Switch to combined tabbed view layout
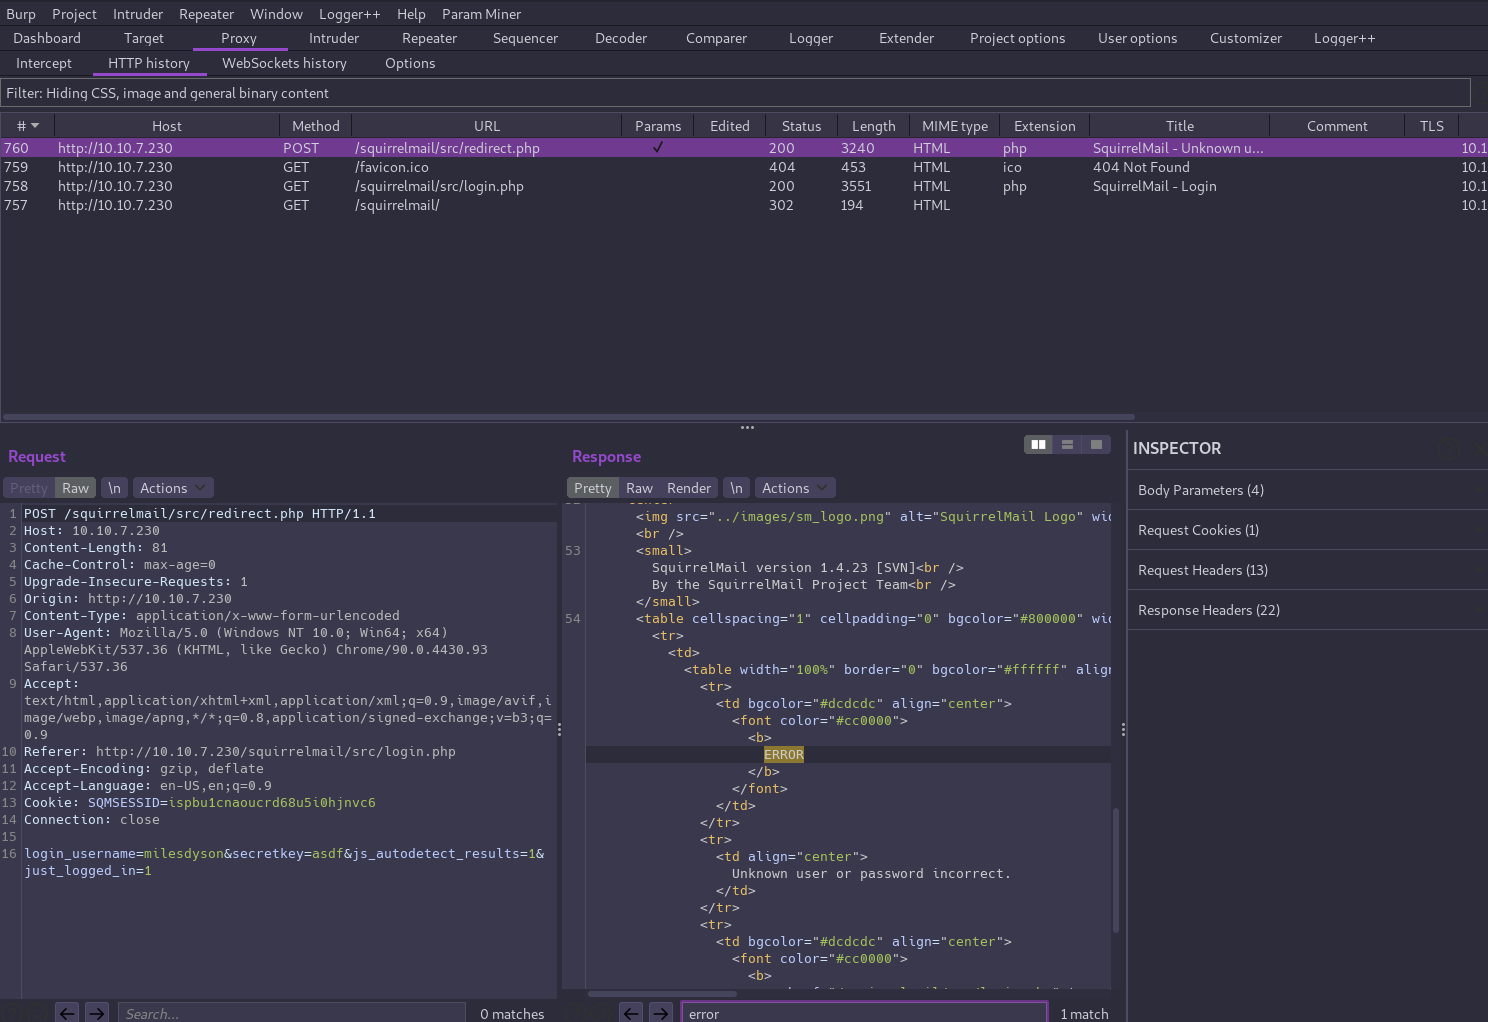1488x1022 pixels. point(1097,444)
